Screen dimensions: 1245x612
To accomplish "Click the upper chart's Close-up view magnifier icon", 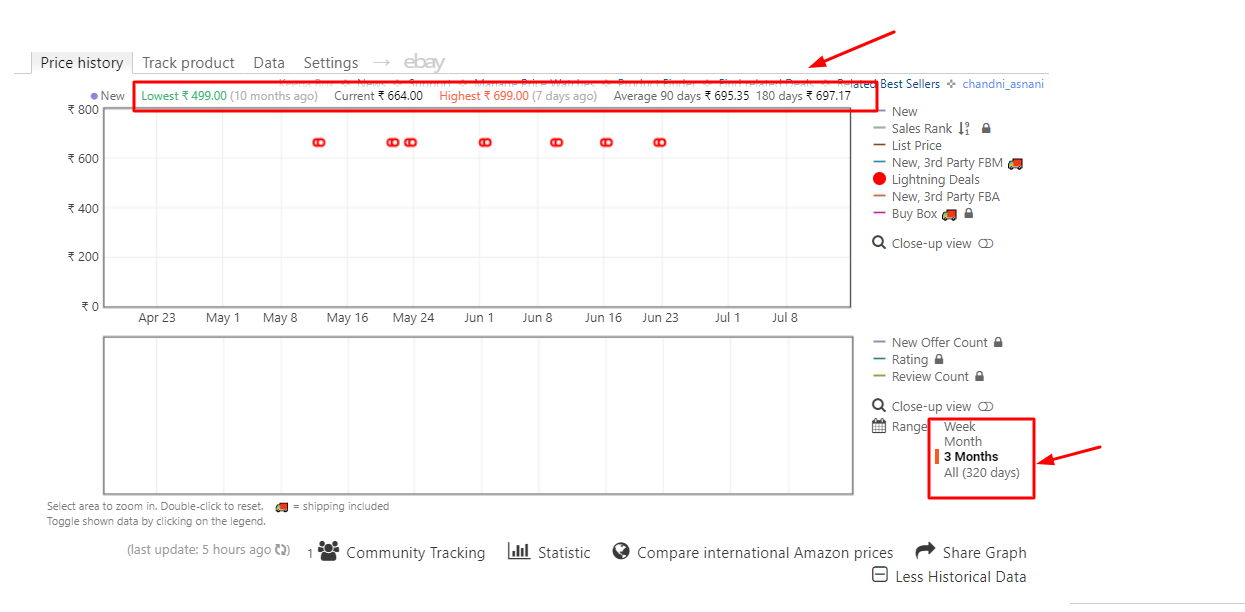I will click(879, 243).
